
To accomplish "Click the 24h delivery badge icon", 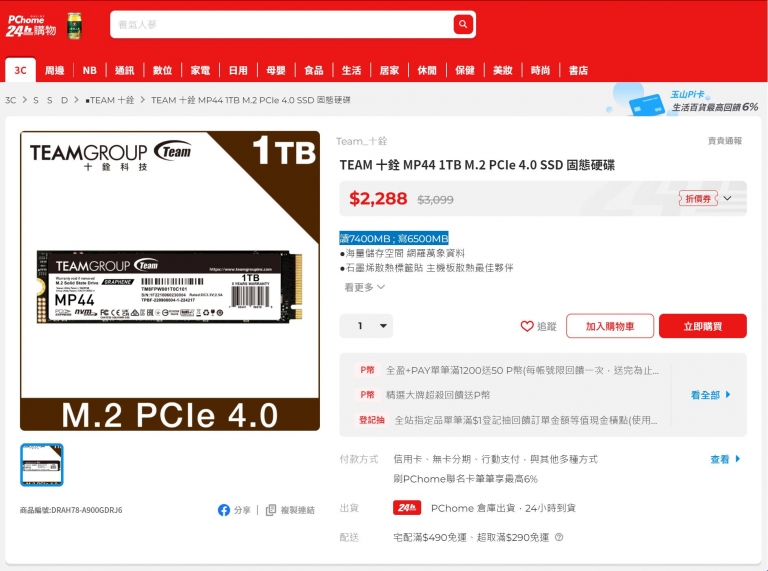I will (x=407, y=508).
